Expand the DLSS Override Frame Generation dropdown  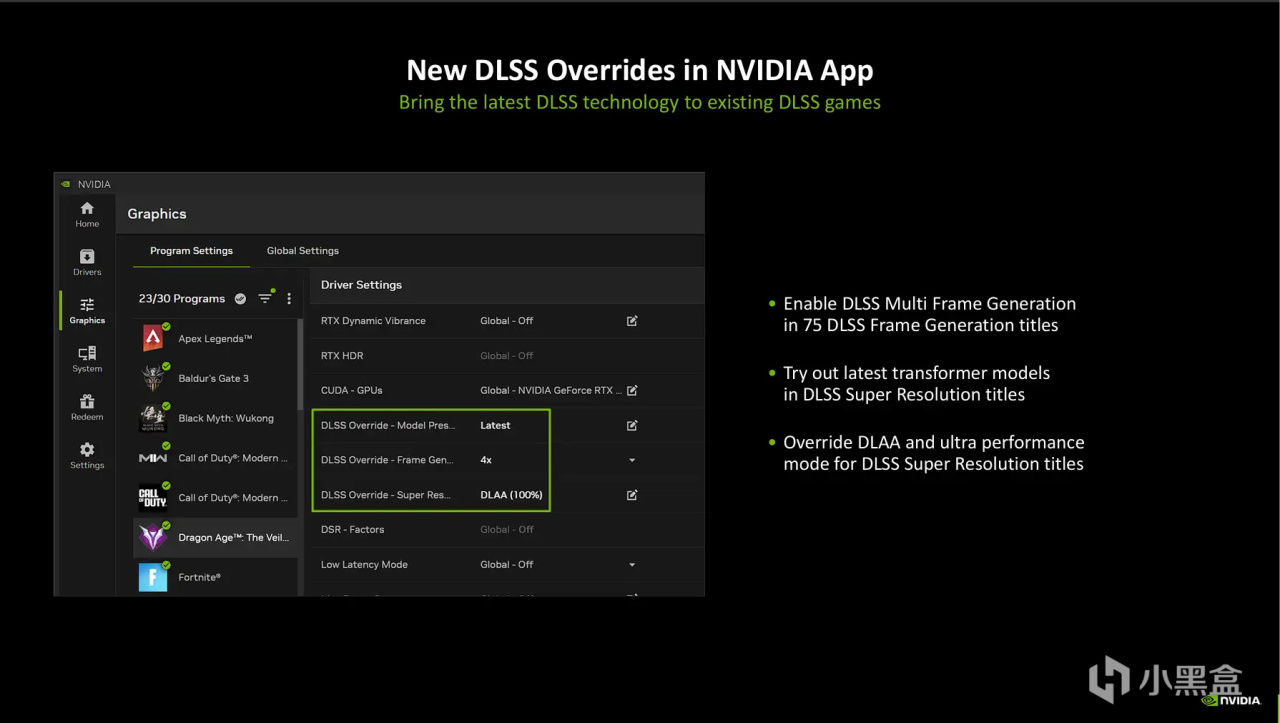click(632, 460)
